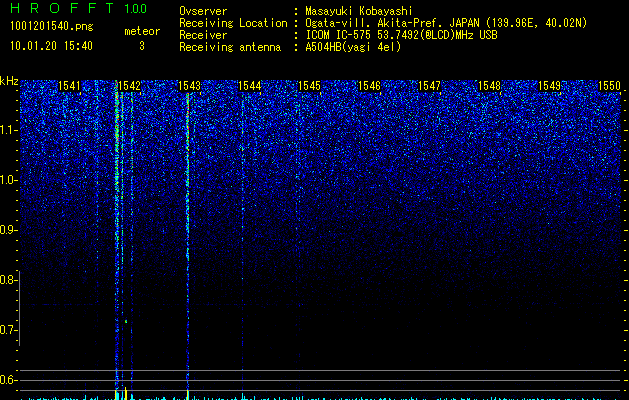Click the meteor count value 3

click(142, 46)
